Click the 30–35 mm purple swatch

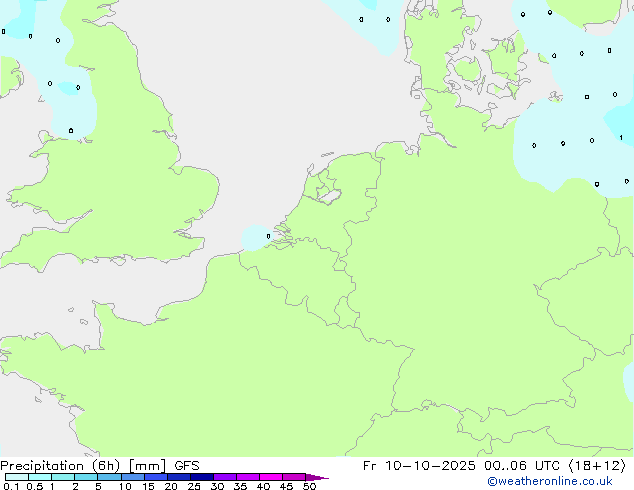click(x=225, y=477)
